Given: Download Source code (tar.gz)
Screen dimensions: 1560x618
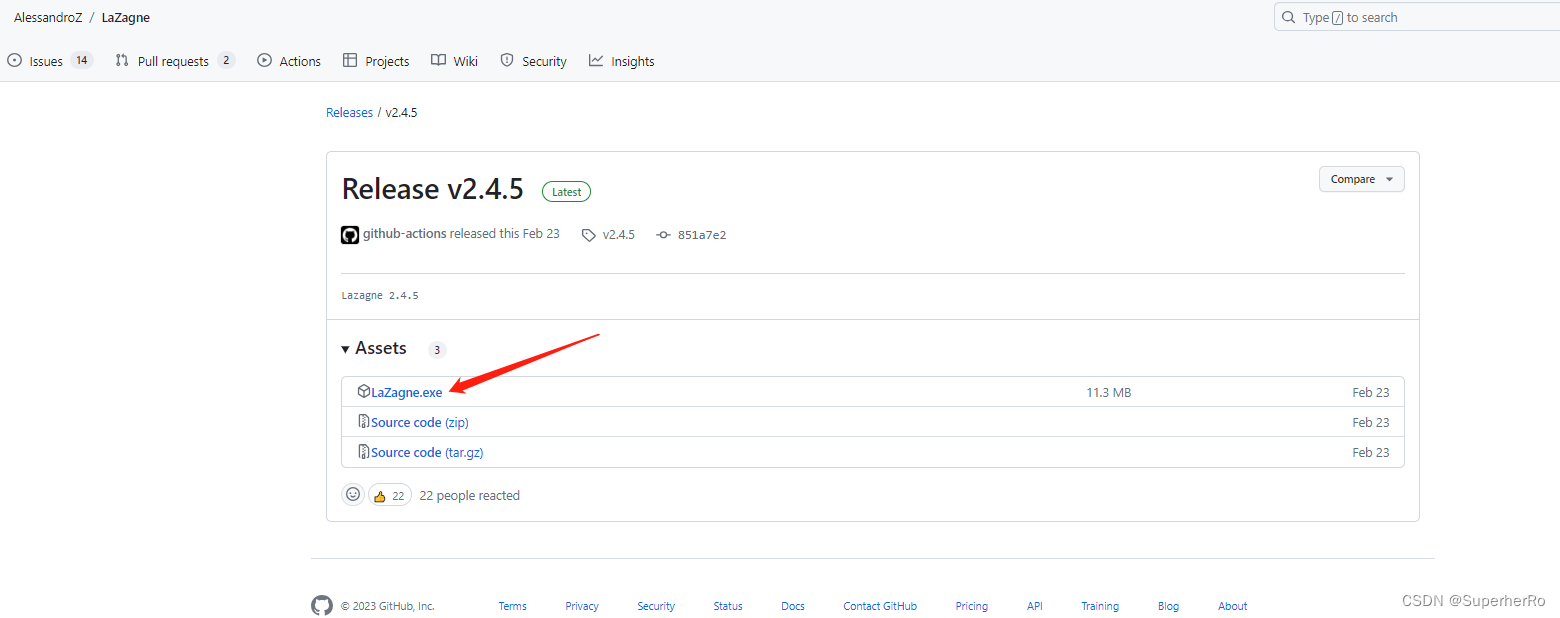Looking at the screenshot, I should pos(427,452).
